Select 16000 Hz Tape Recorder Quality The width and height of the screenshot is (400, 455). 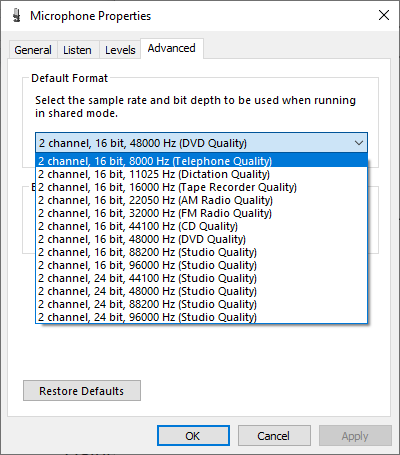pos(201,187)
